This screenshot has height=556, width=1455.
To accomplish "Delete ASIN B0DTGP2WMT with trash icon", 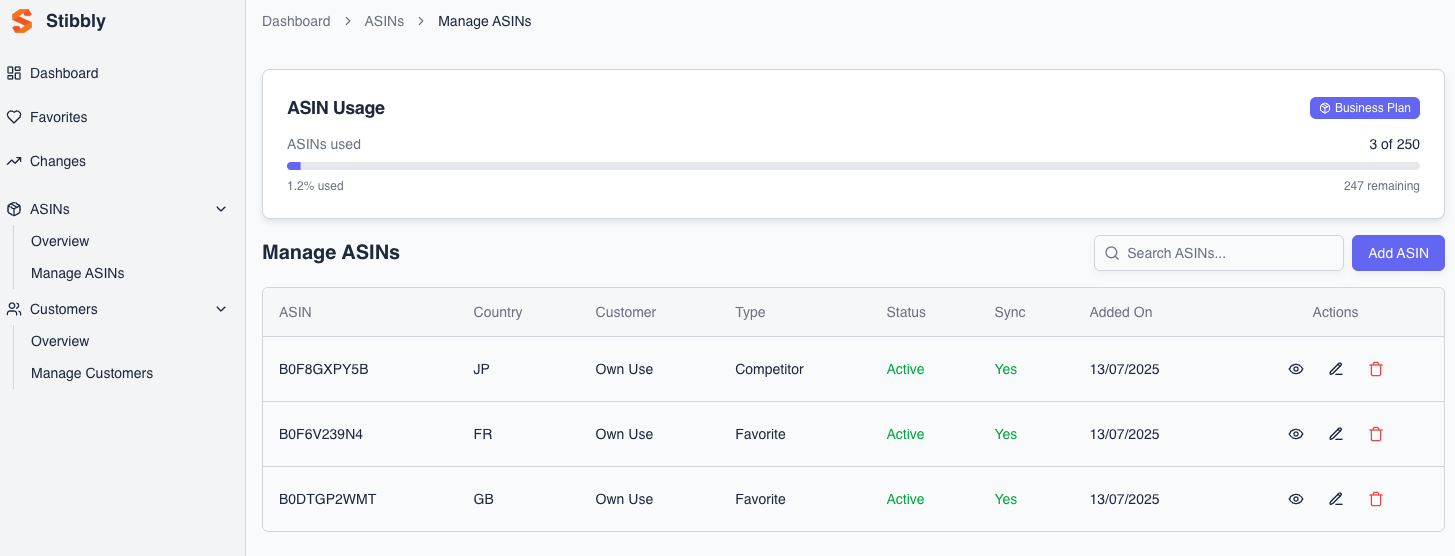I will (1376, 499).
